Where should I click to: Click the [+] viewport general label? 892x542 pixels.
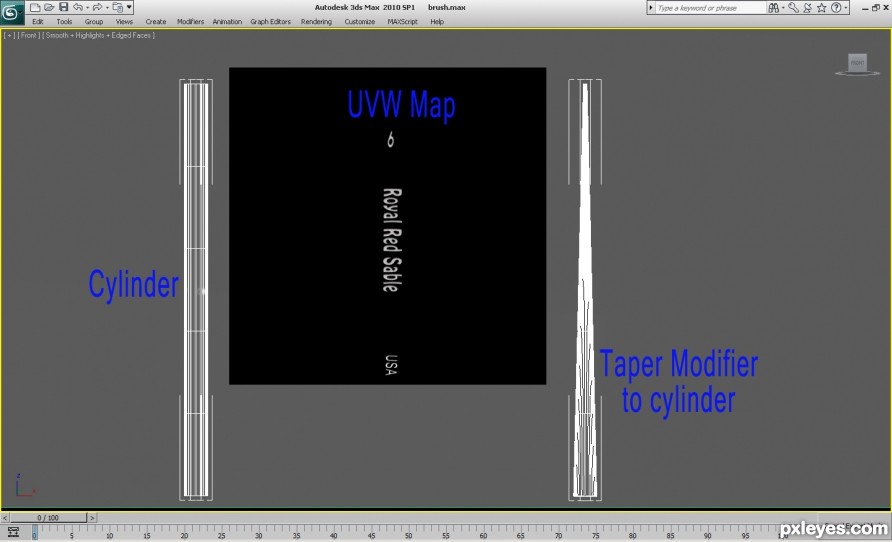coord(10,35)
